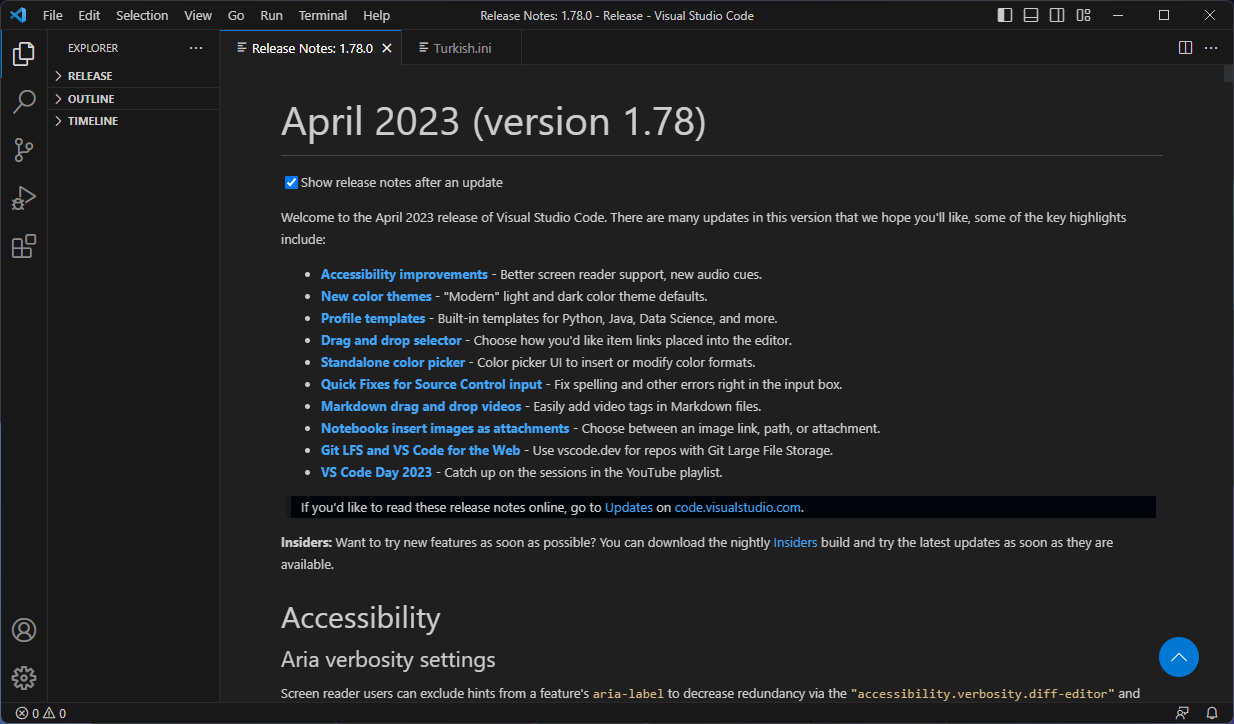The height and width of the screenshot is (724, 1234).
Task: Open the Accessibility improvements link
Action: (404, 274)
